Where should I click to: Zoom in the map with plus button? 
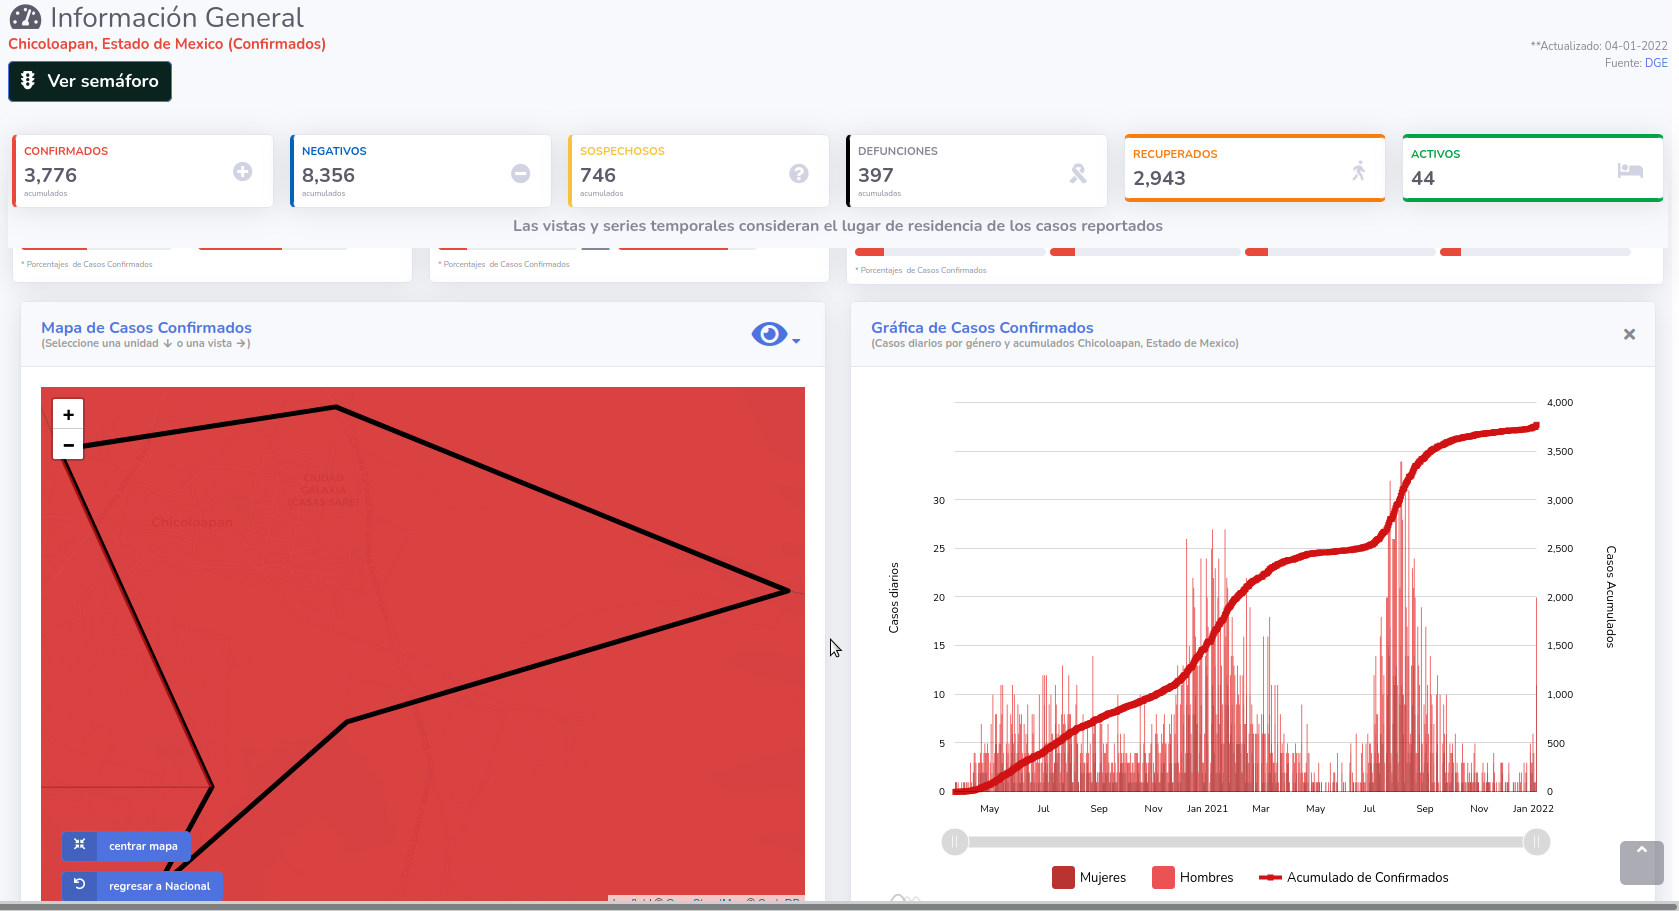pyautogui.click(x=68, y=415)
